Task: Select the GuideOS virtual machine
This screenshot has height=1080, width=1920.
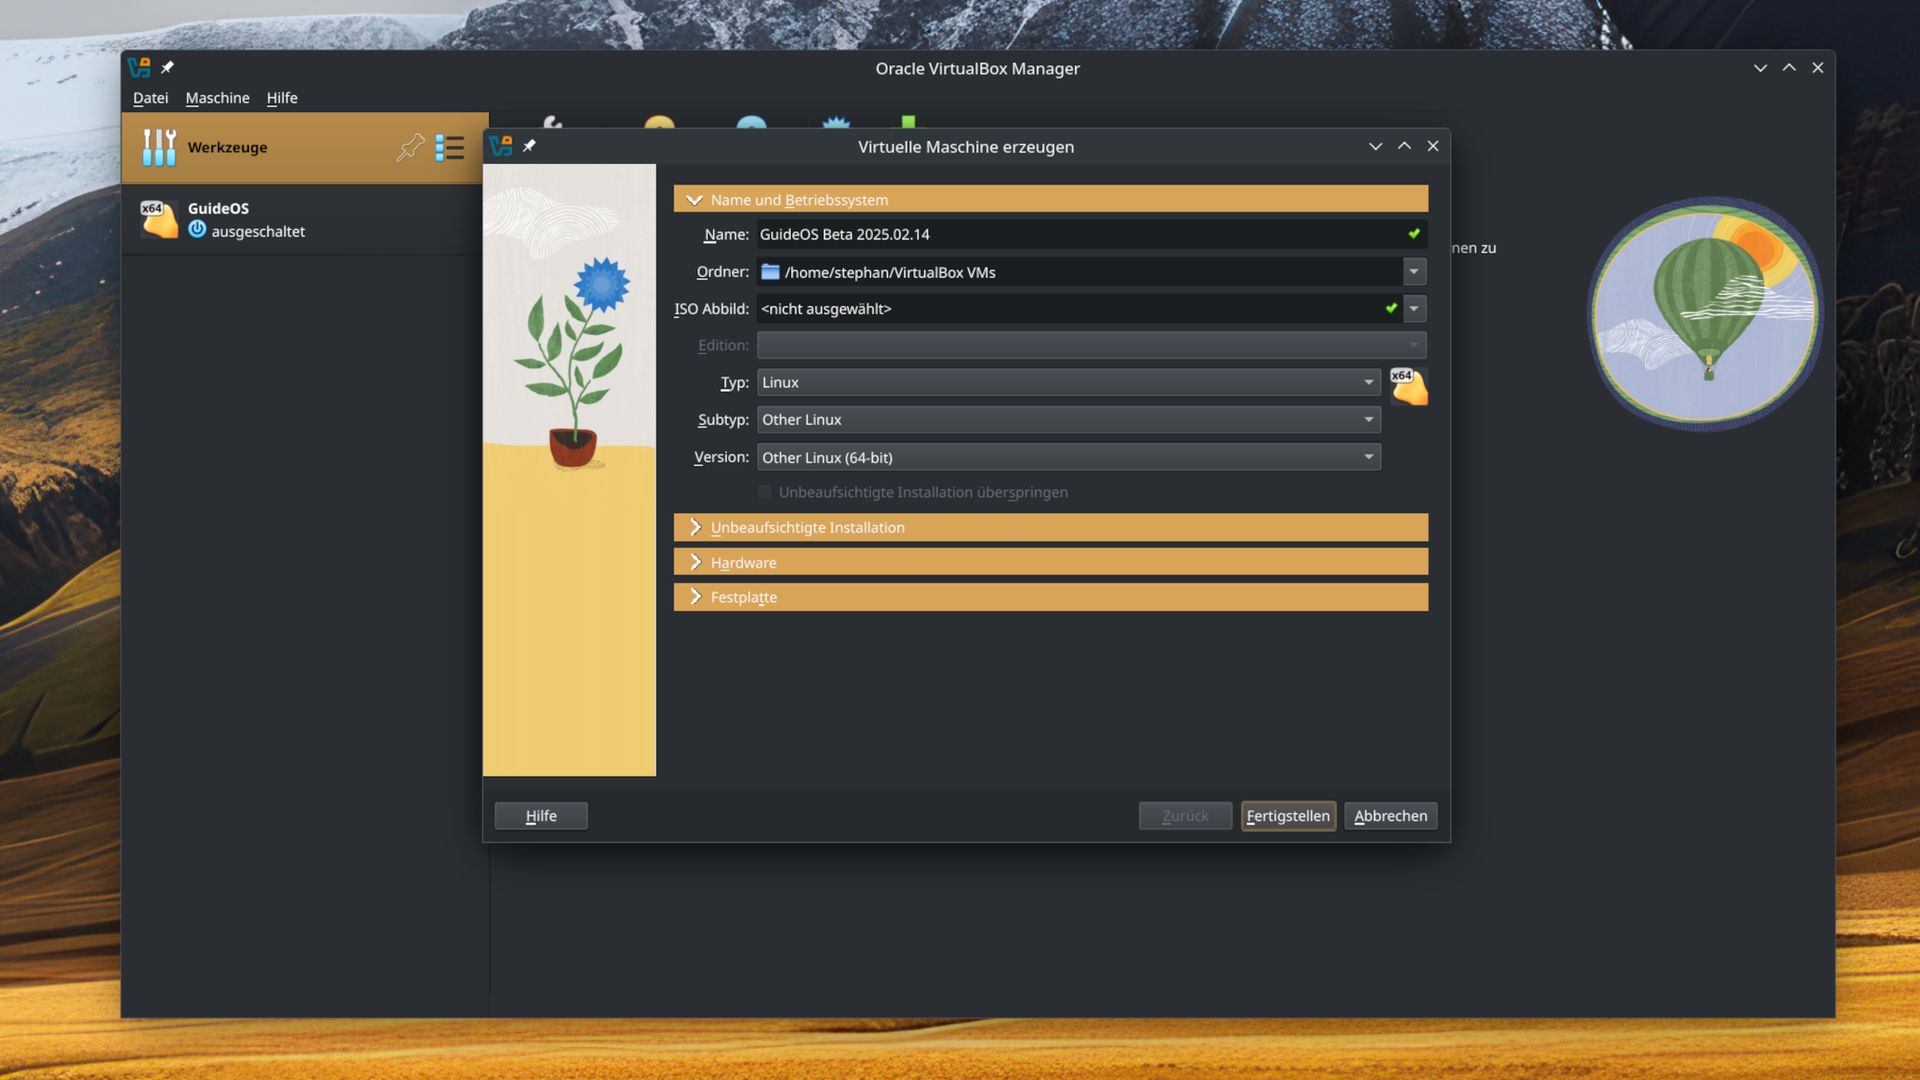Action: (x=305, y=220)
